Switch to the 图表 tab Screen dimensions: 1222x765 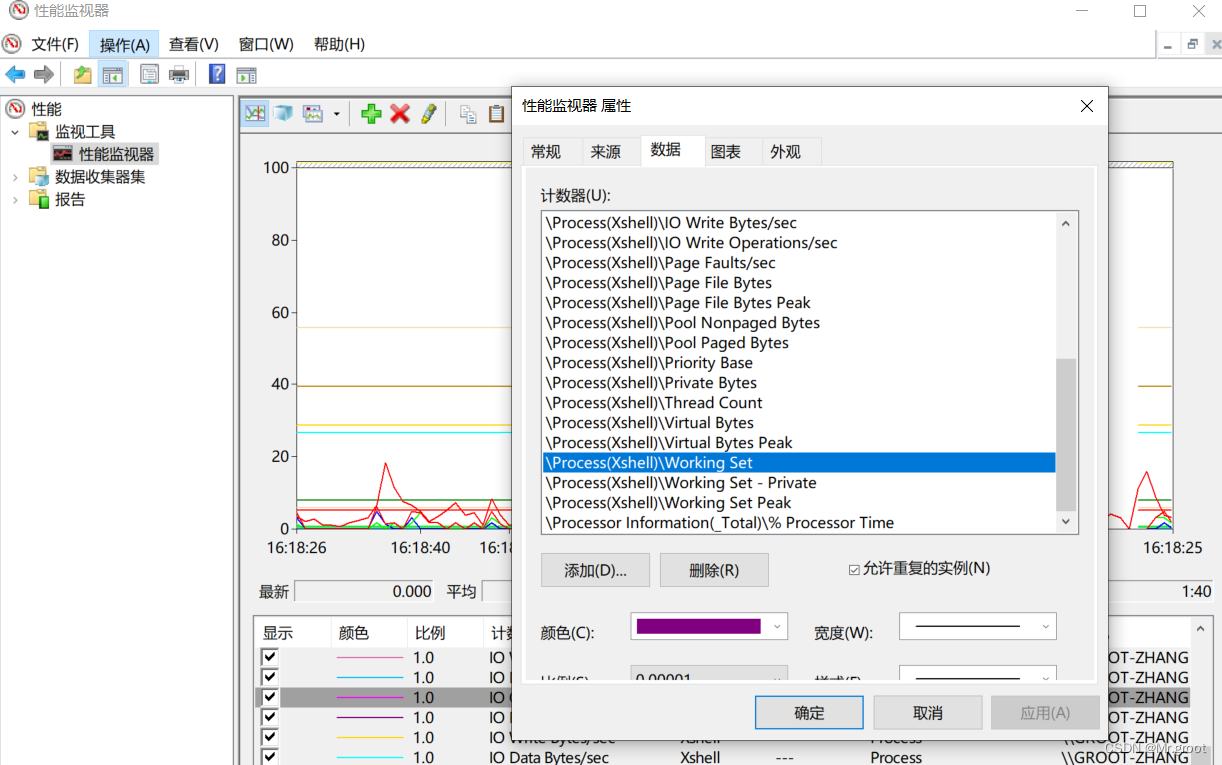(x=729, y=151)
